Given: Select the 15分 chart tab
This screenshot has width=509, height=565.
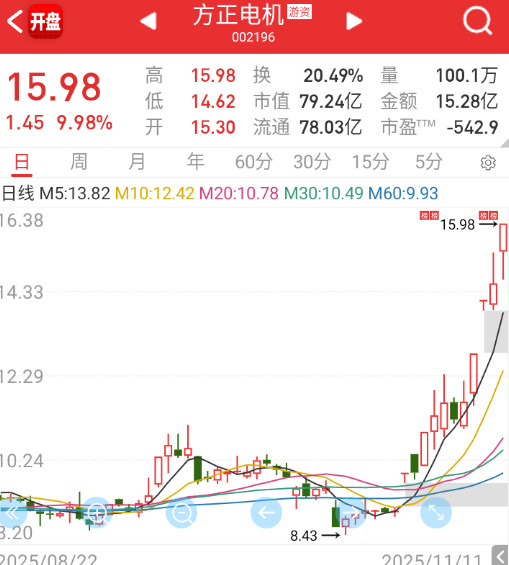Looking at the screenshot, I should click(x=370, y=162).
